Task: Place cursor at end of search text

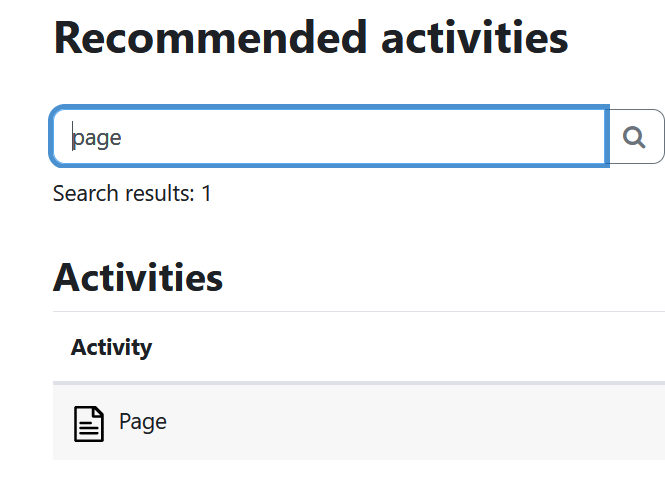Action: tap(123, 137)
